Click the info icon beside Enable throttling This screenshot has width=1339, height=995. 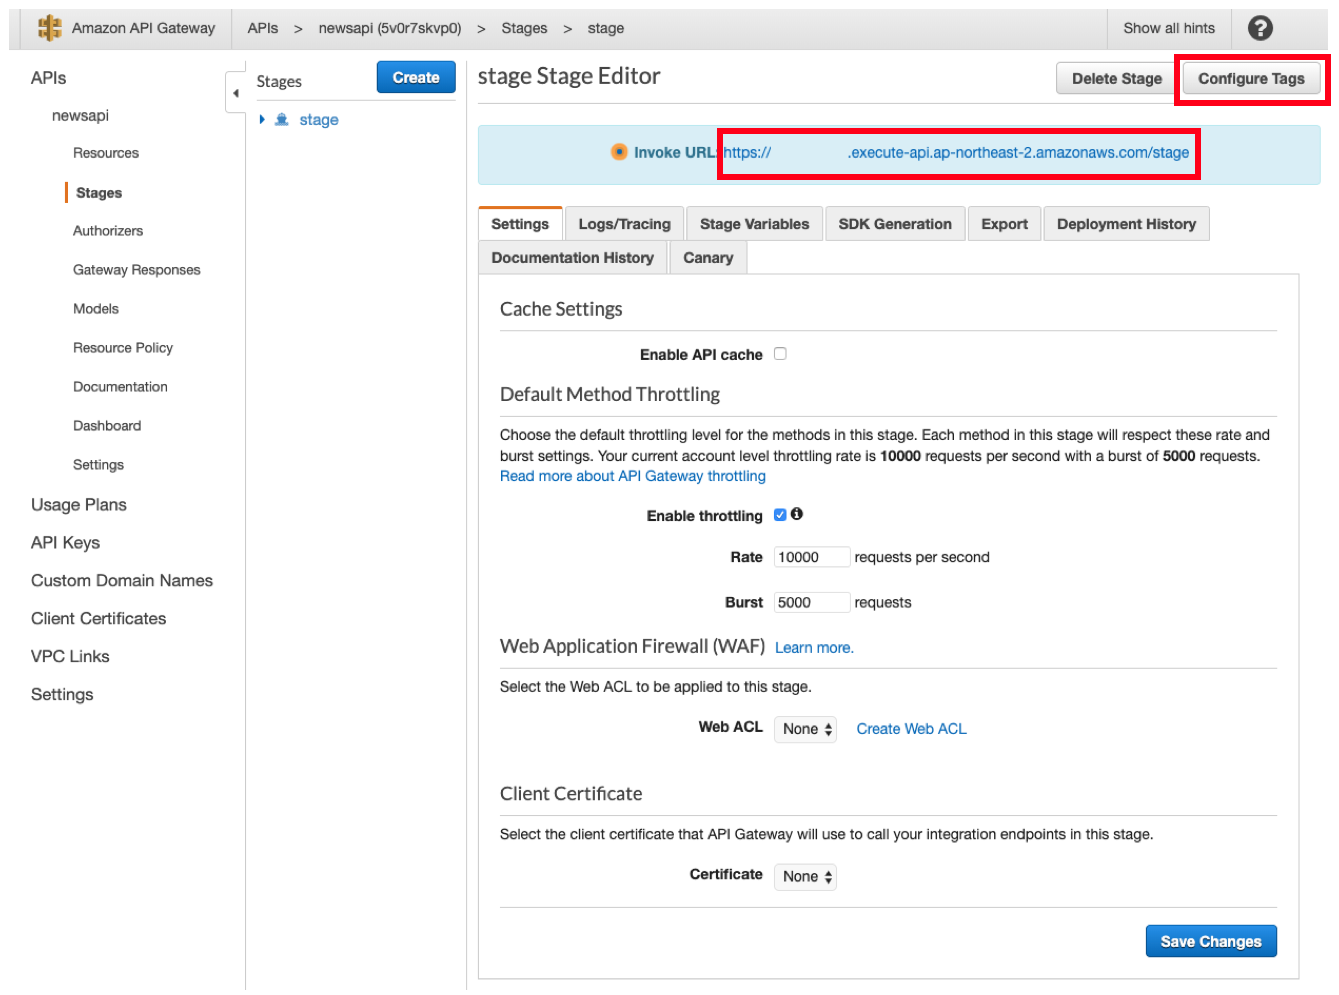point(797,514)
